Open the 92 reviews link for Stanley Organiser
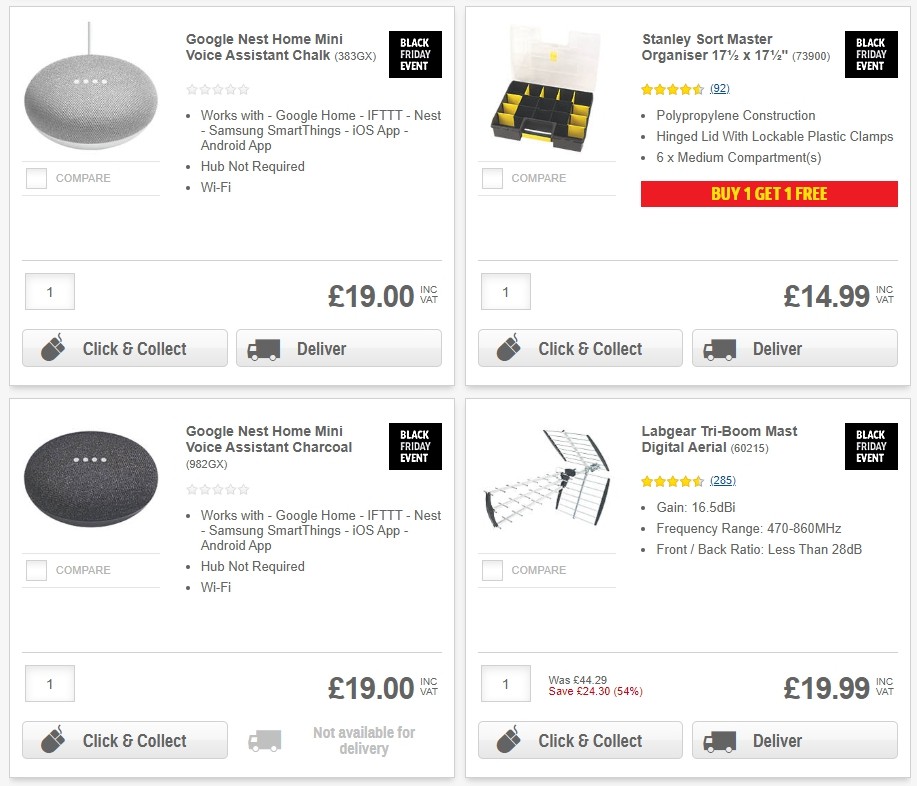This screenshot has height=786, width=917. coord(719,89)
